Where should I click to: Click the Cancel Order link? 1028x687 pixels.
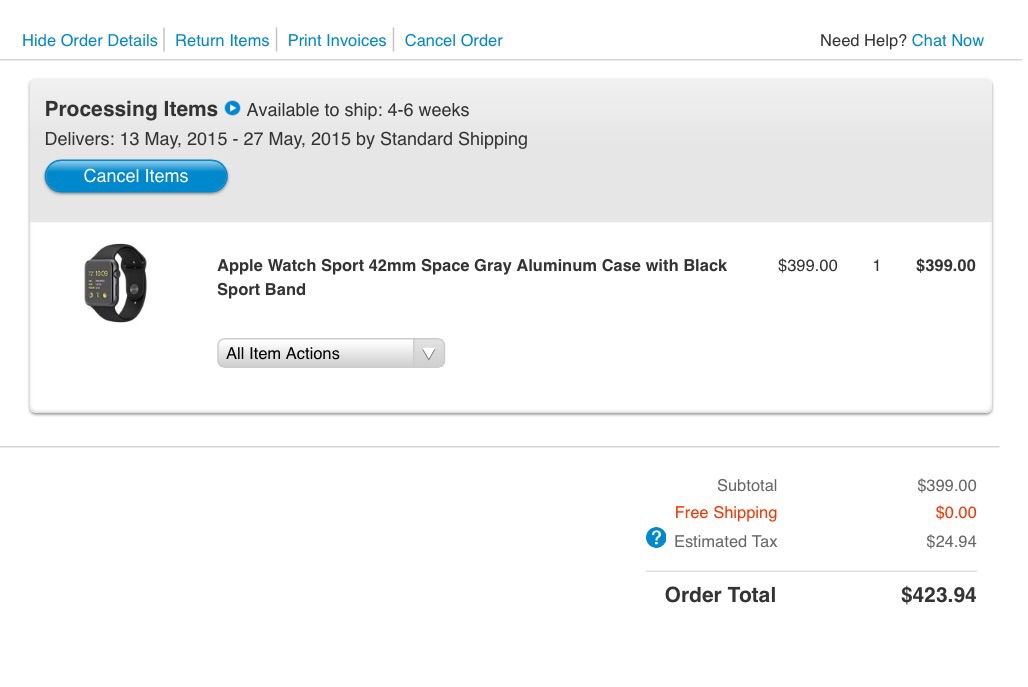[453, 41]
